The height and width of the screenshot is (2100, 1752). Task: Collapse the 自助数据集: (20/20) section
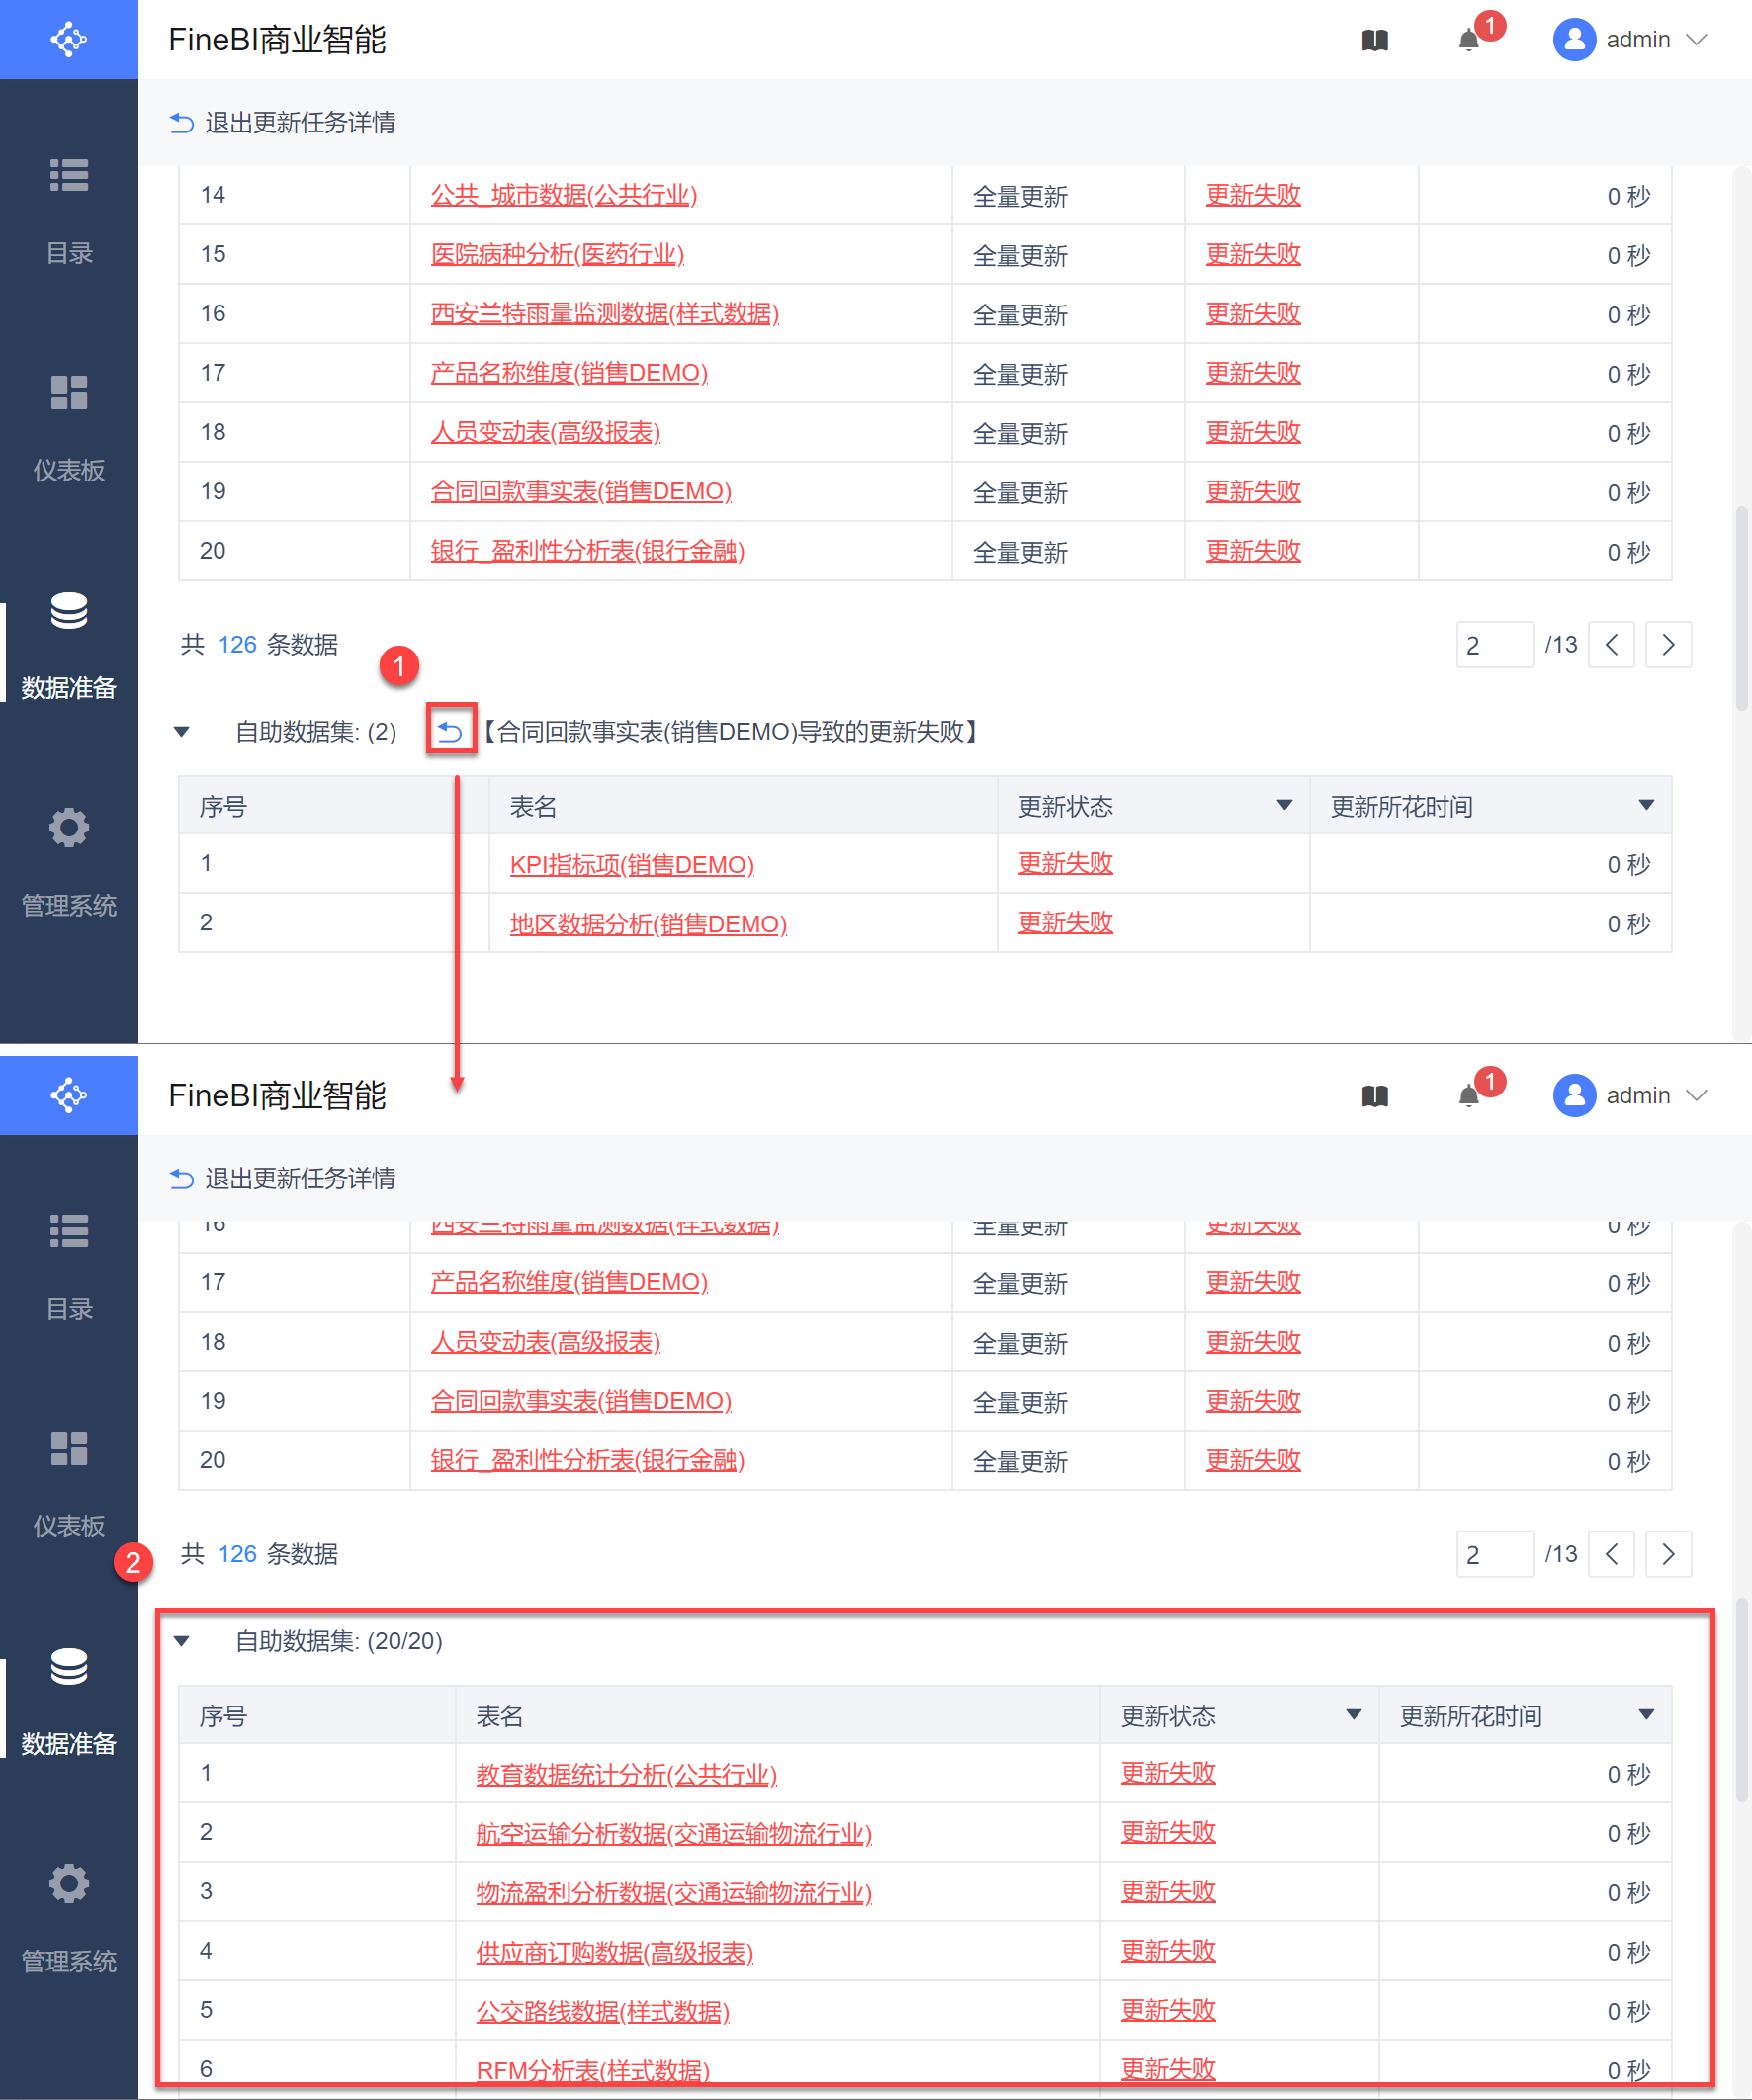pos(182,1640)
